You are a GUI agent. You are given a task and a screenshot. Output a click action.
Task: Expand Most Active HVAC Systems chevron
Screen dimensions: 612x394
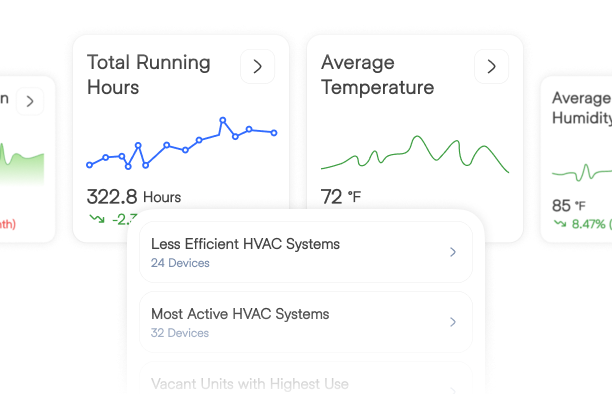pyautogui.click(x=453, y=322)
